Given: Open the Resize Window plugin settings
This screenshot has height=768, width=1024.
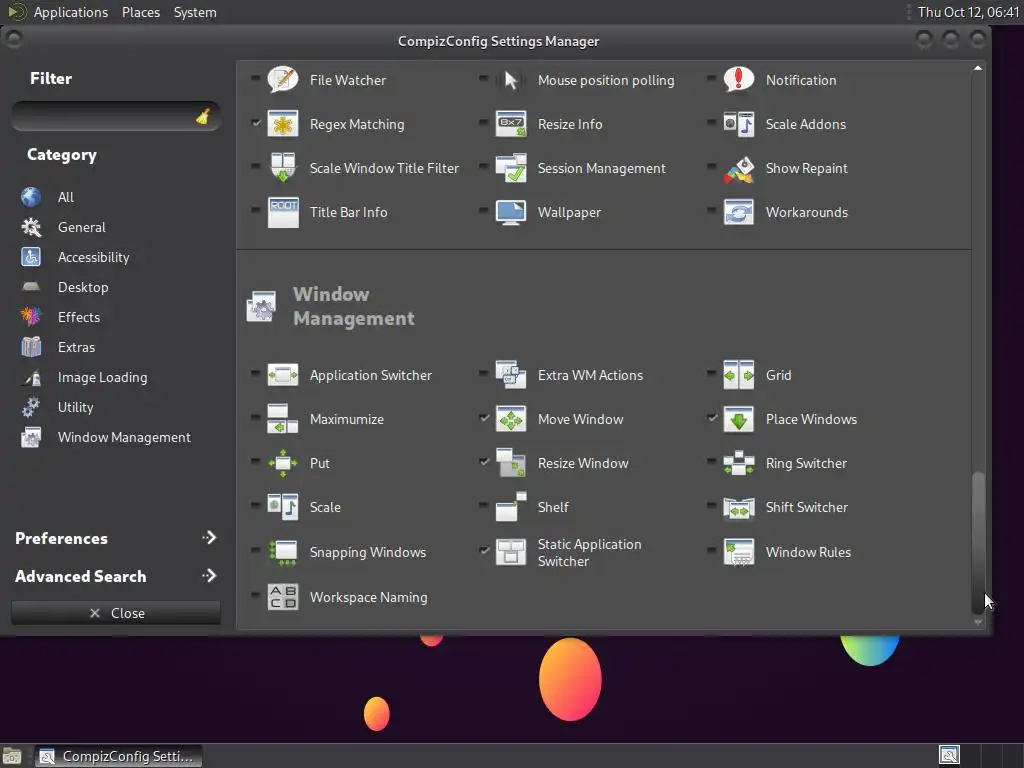Looking at the screenshot, I should pos(583,463).
